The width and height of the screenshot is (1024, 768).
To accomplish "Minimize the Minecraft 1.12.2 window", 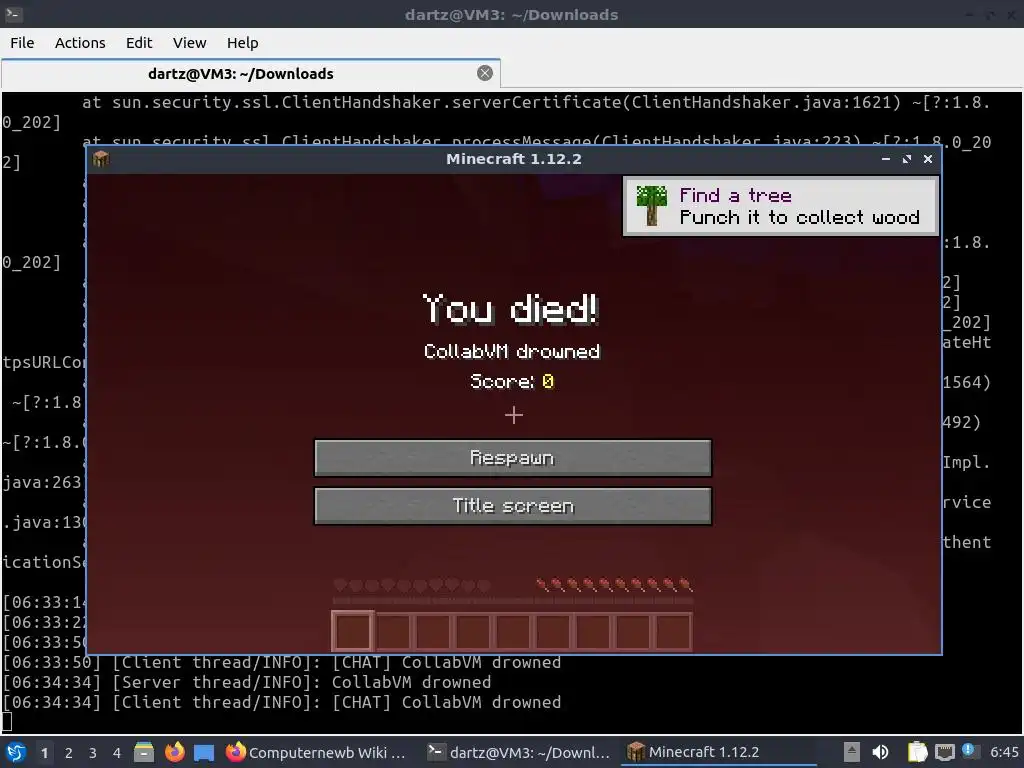I will pyautogui.click(x=886, y=159).
